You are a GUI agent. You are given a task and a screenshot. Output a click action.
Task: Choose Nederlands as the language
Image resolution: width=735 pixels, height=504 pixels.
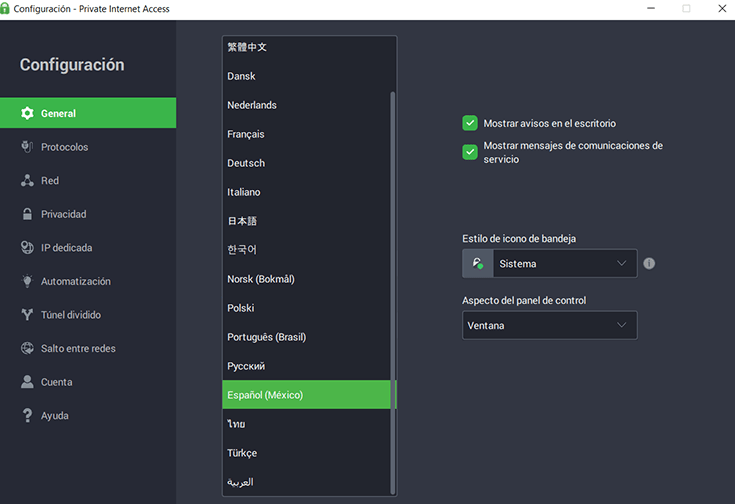[306, 105]
